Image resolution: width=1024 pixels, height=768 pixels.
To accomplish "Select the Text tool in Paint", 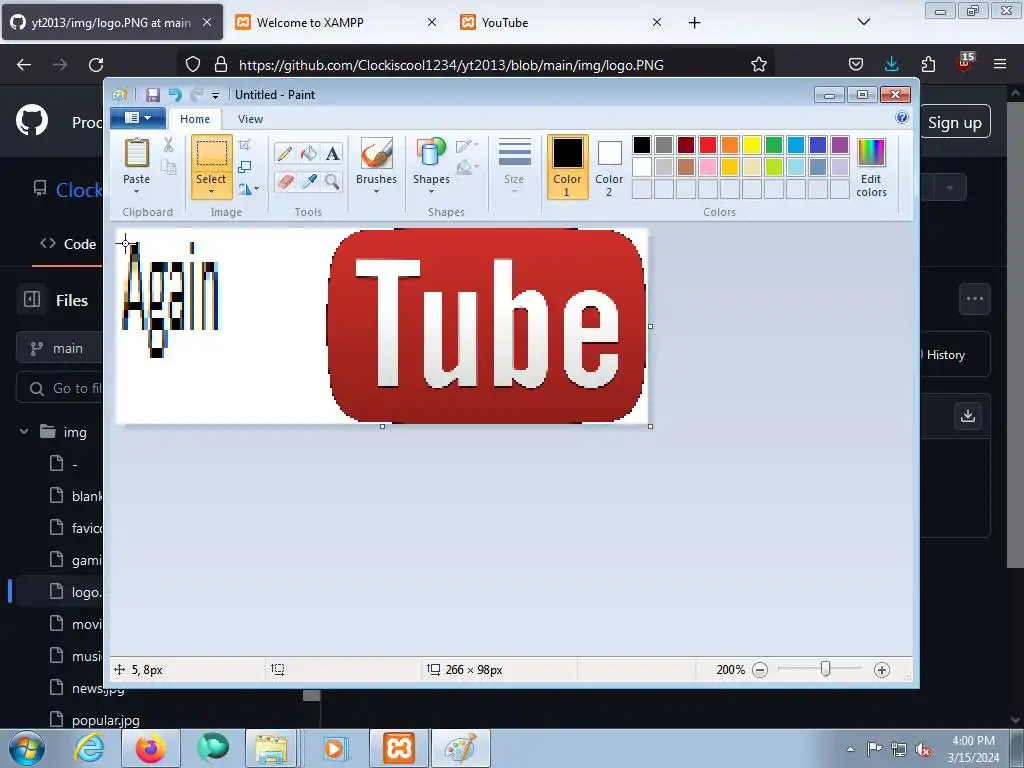I will click(x=332, y=153).
